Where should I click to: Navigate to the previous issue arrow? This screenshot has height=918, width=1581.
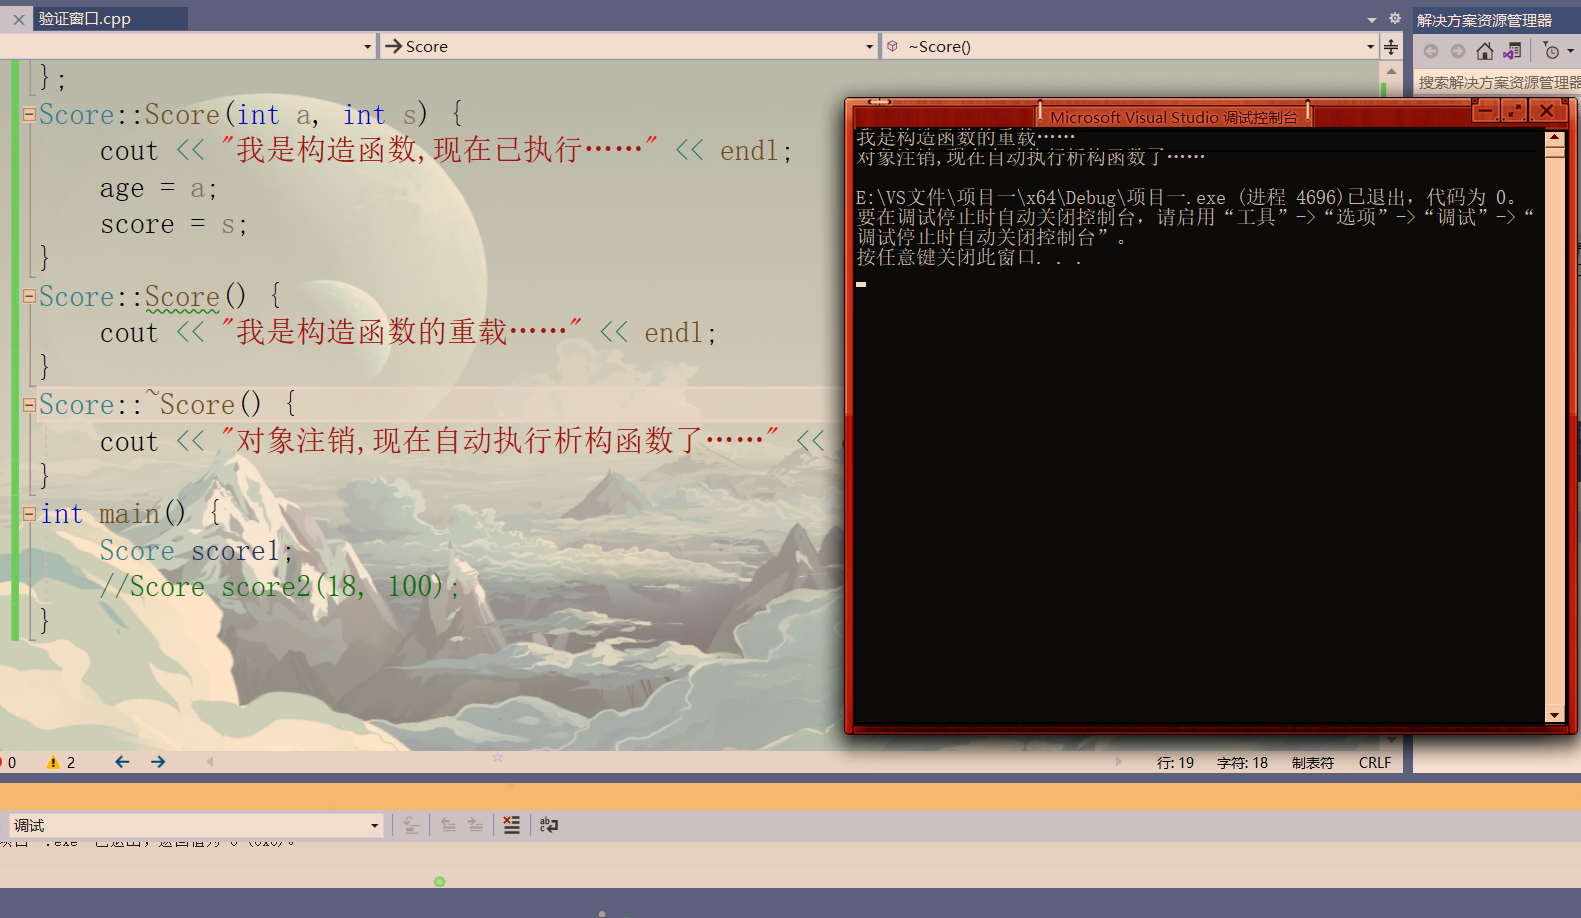coord(122,762)
